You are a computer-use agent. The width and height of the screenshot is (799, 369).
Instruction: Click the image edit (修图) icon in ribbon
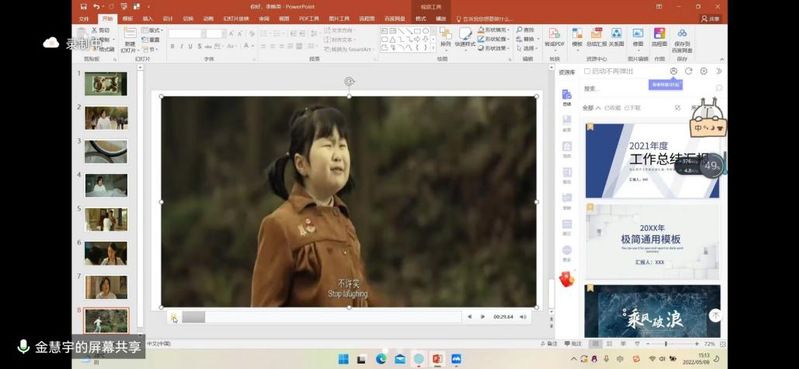tap(638, 33)
